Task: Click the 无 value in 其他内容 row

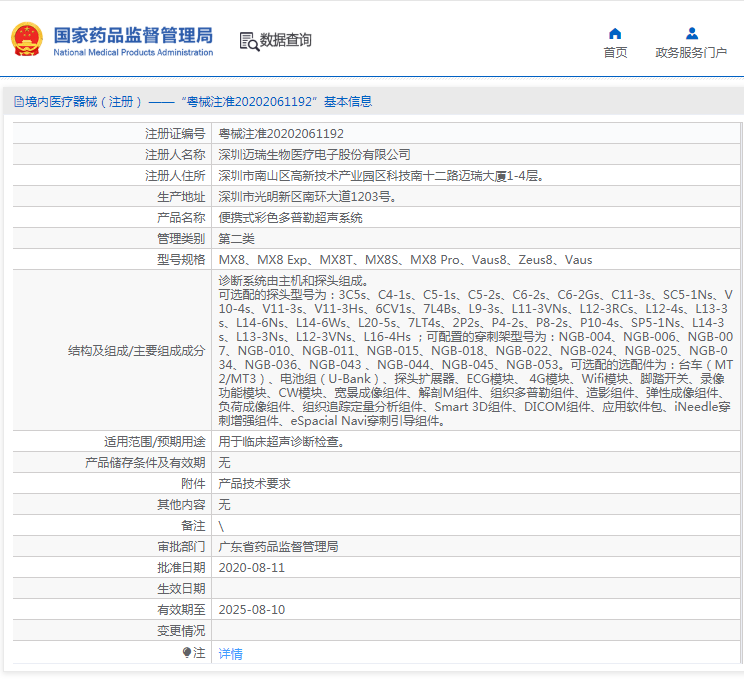Action: [x=224, y=504]
